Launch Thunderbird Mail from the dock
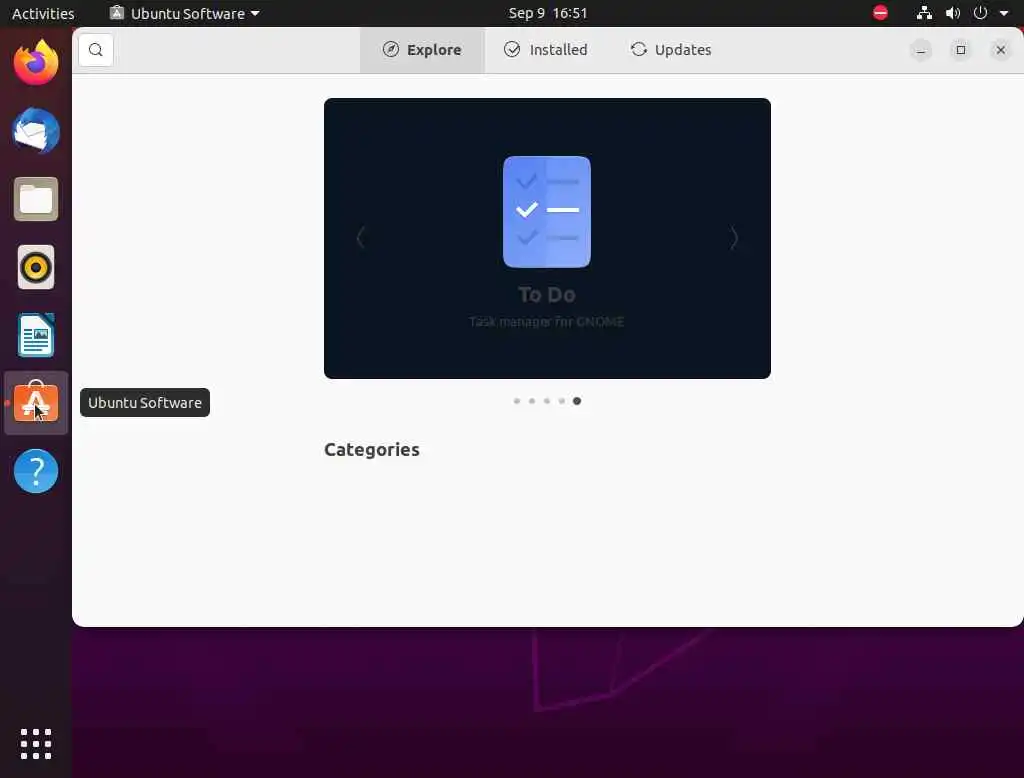 coord(36,131)
